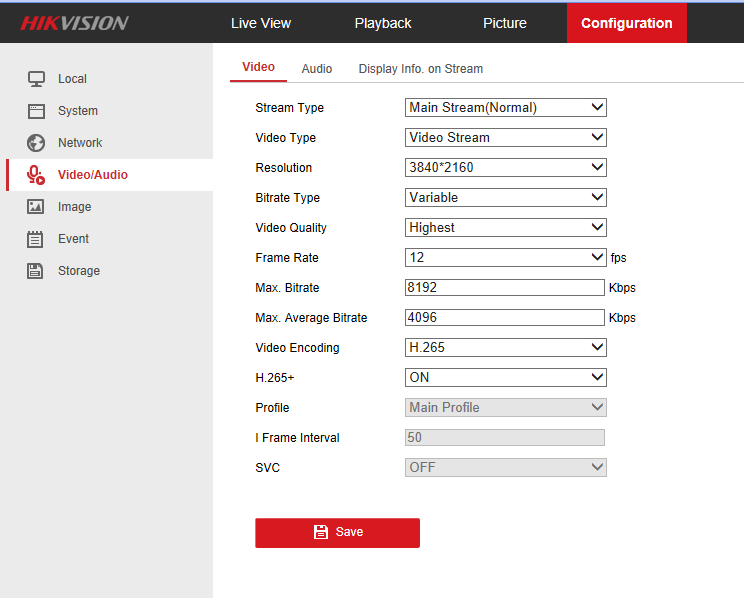This screenshot has width=744, height=598.
Task: Click the Frame Rate label
Action: point(287,258)
